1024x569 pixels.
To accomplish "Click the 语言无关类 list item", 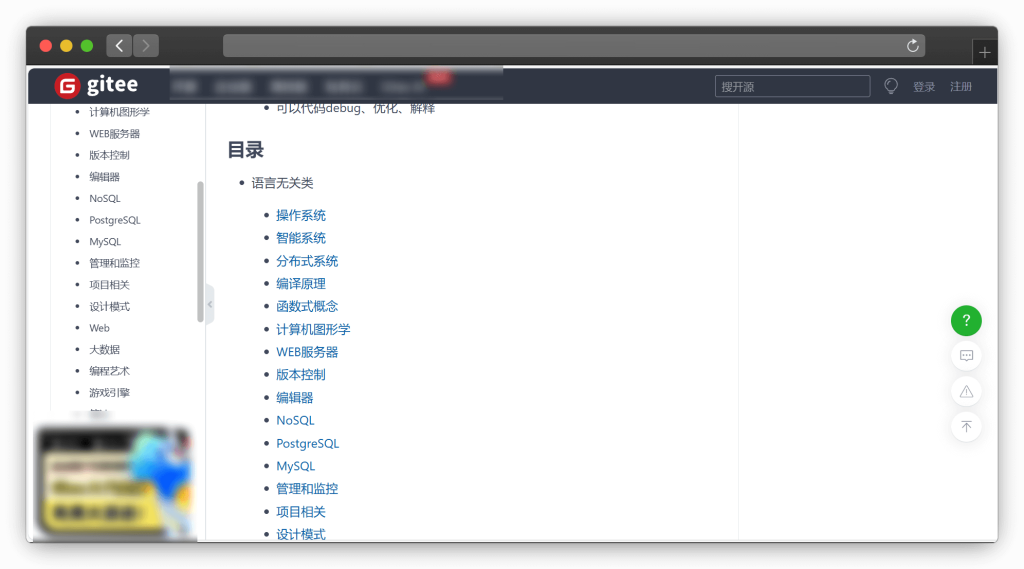I will click(x=282, y=183).
